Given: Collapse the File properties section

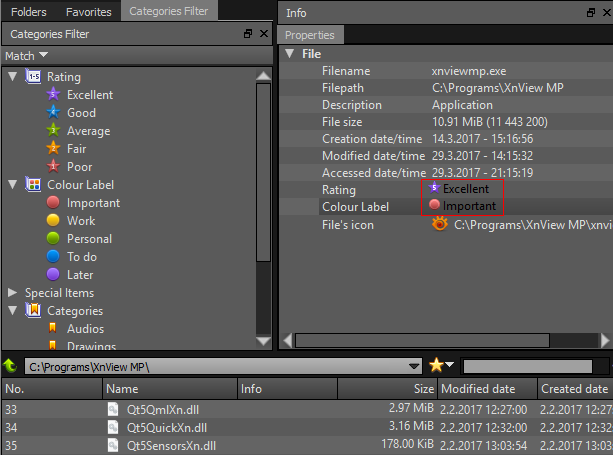Looking at the screenshot, I should pyautogui.click(x=290, y=54).
